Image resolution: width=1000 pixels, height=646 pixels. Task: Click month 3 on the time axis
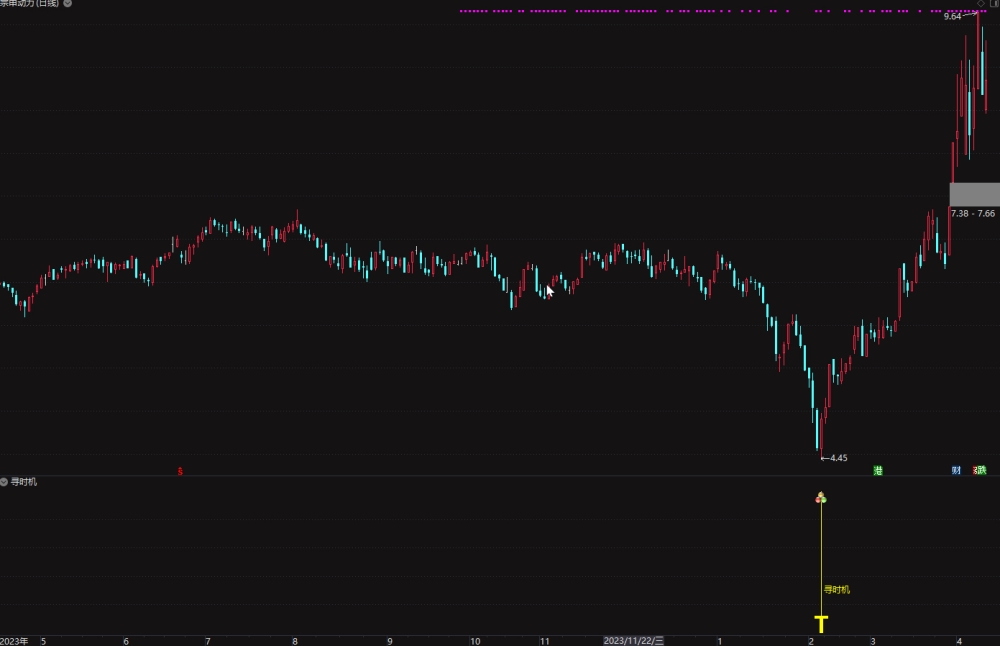pyautogui.click(x=872, y=642)
